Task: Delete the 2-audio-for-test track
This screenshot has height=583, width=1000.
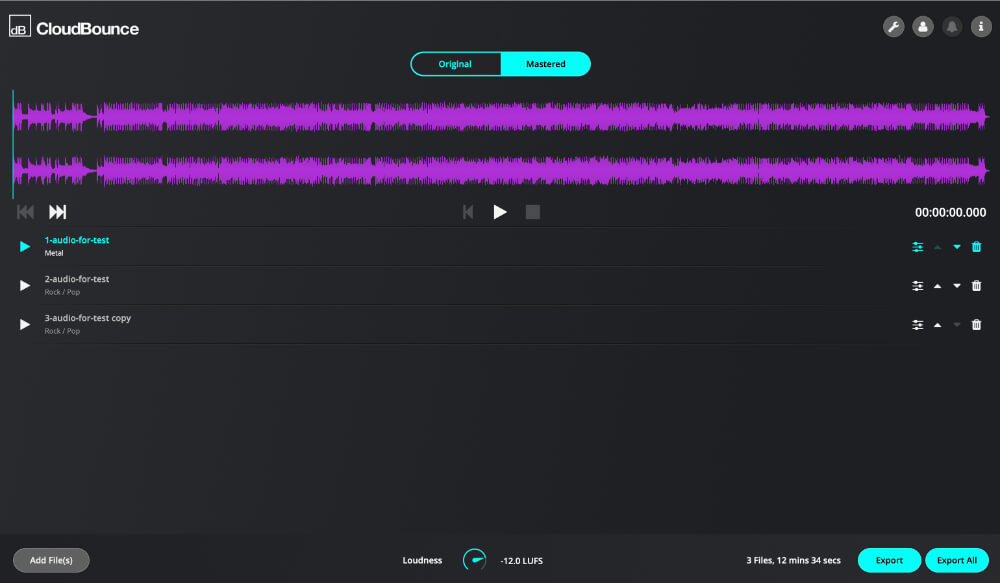Action: pos(976,286)
